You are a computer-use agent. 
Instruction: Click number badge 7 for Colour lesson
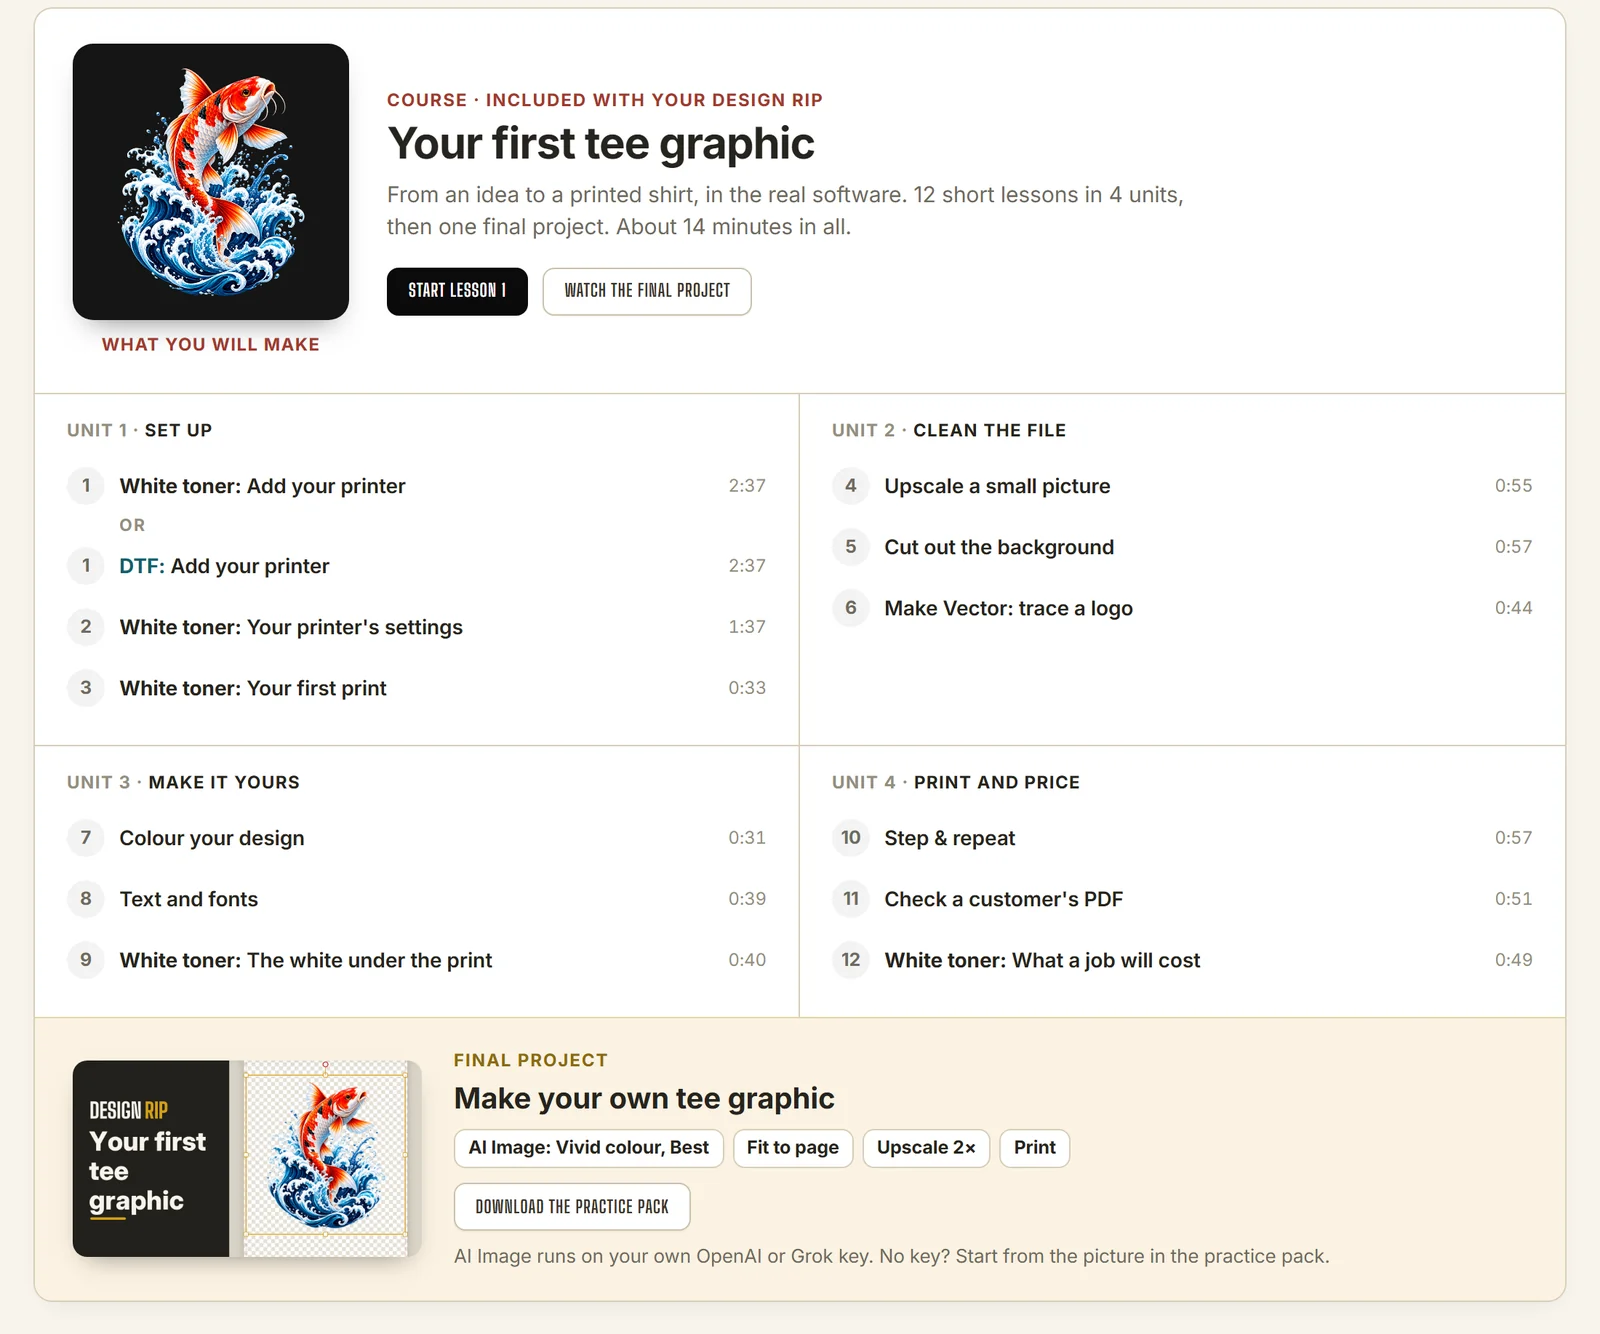pos(86,838)
